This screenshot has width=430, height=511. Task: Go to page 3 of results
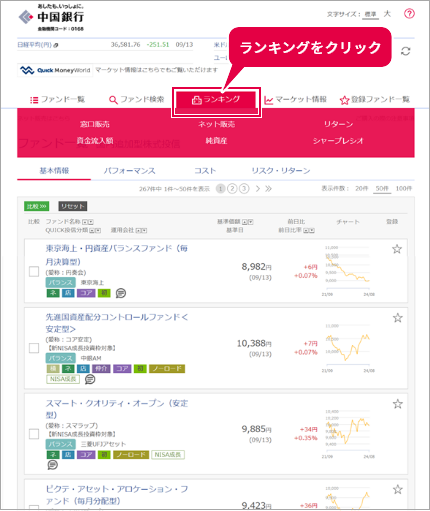(x=244, y=189)
